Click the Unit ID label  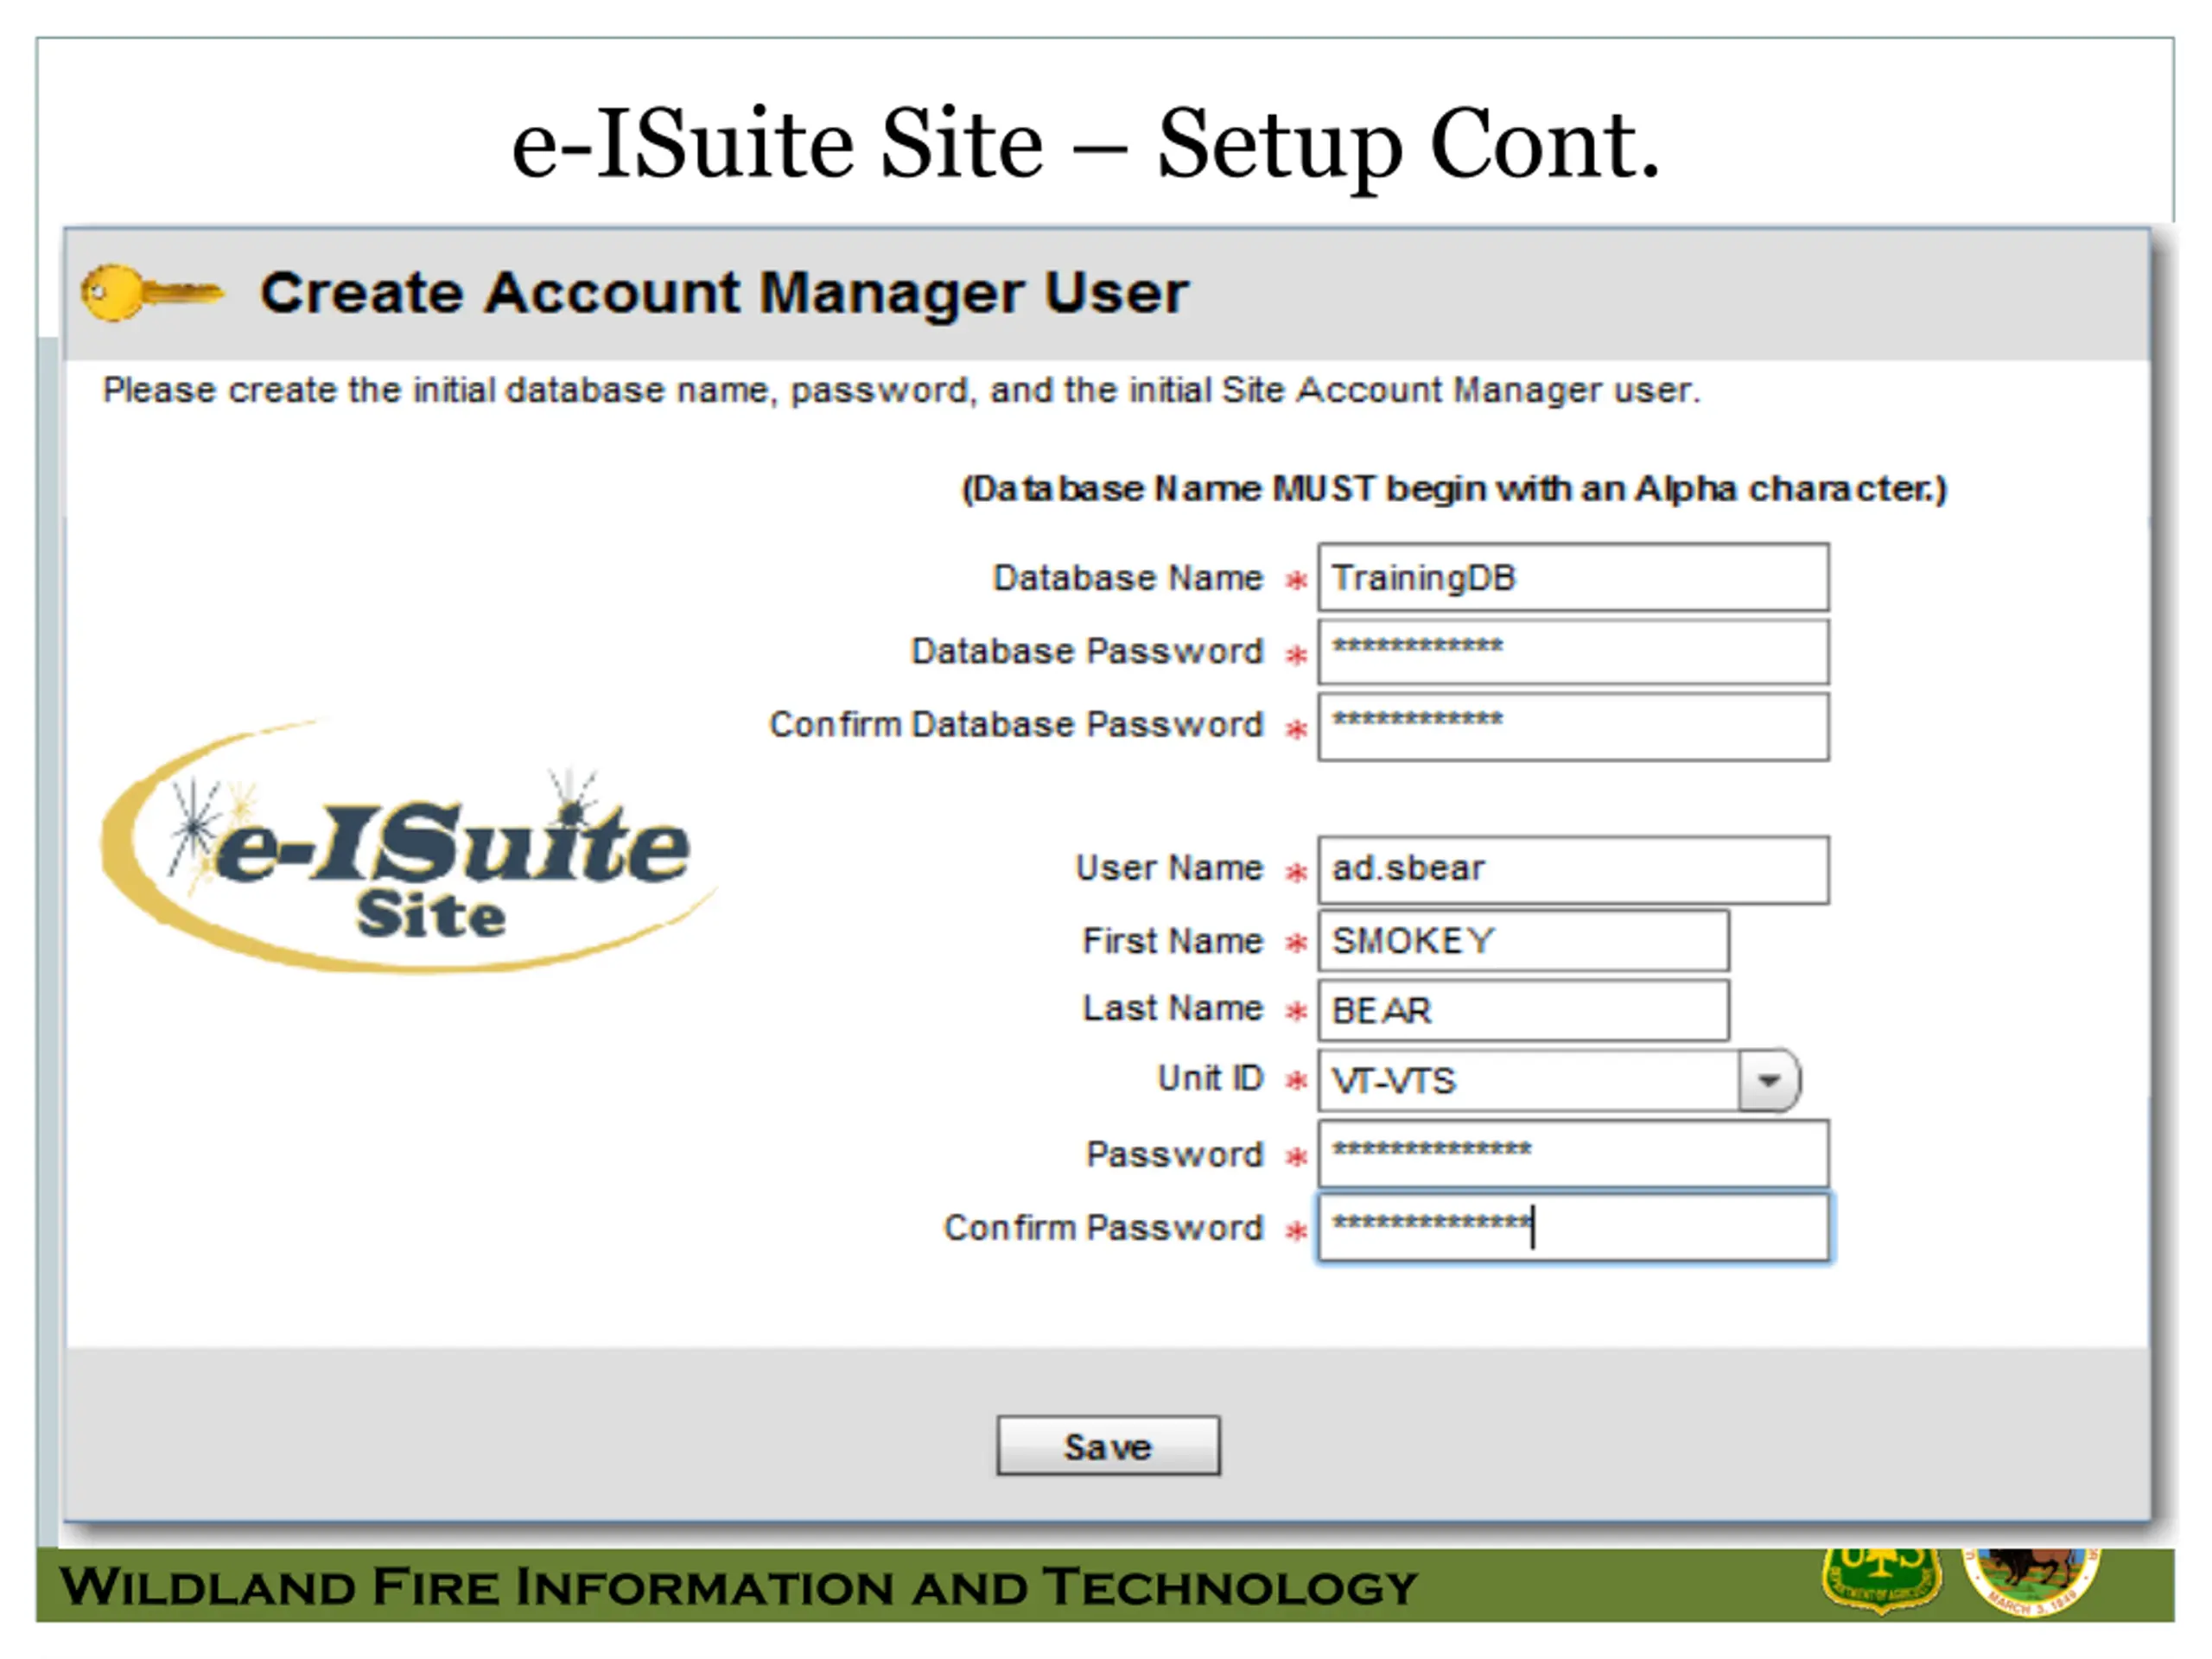click(x=1210, y=1078)
